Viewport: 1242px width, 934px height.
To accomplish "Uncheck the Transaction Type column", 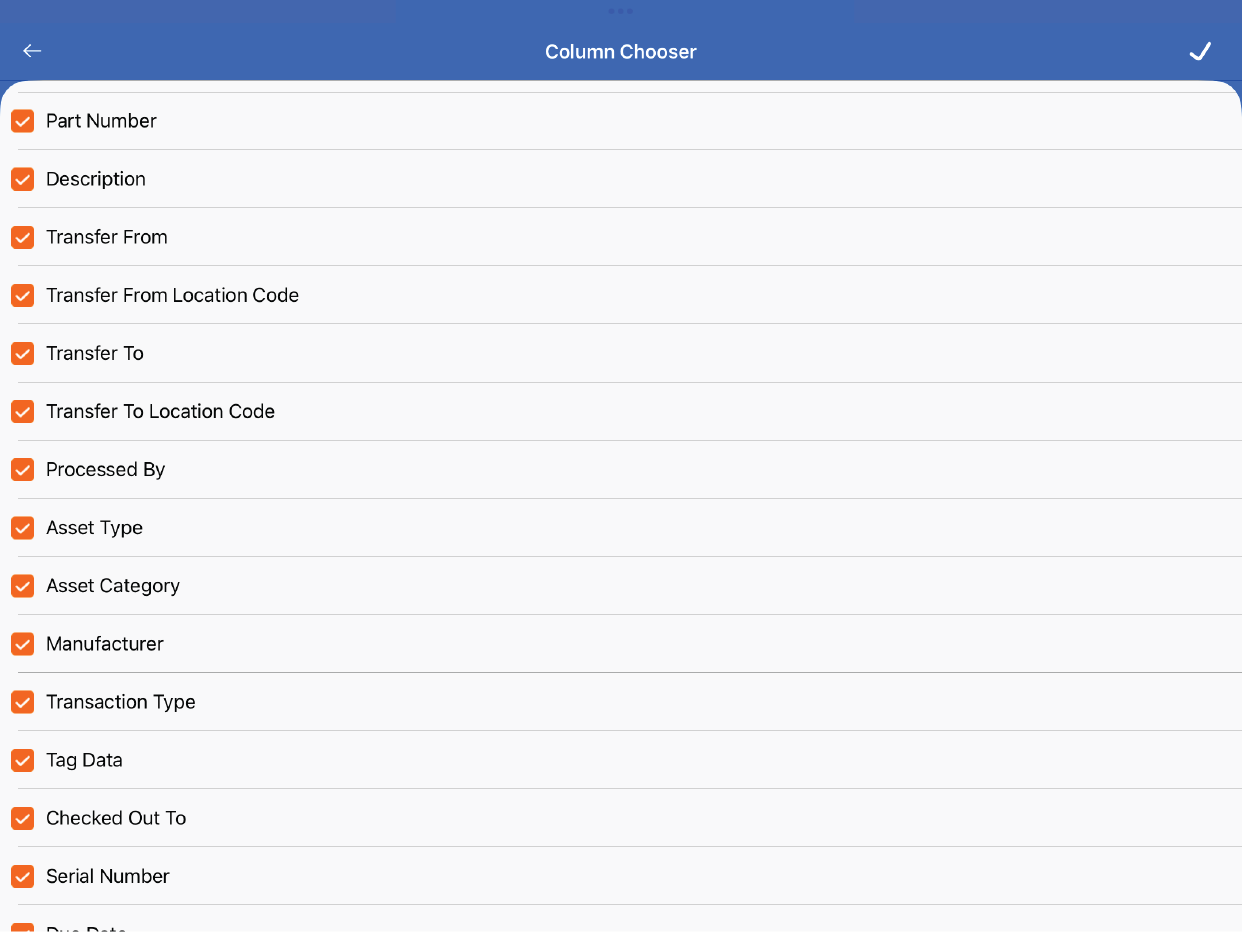I will (x=22, y=701).
